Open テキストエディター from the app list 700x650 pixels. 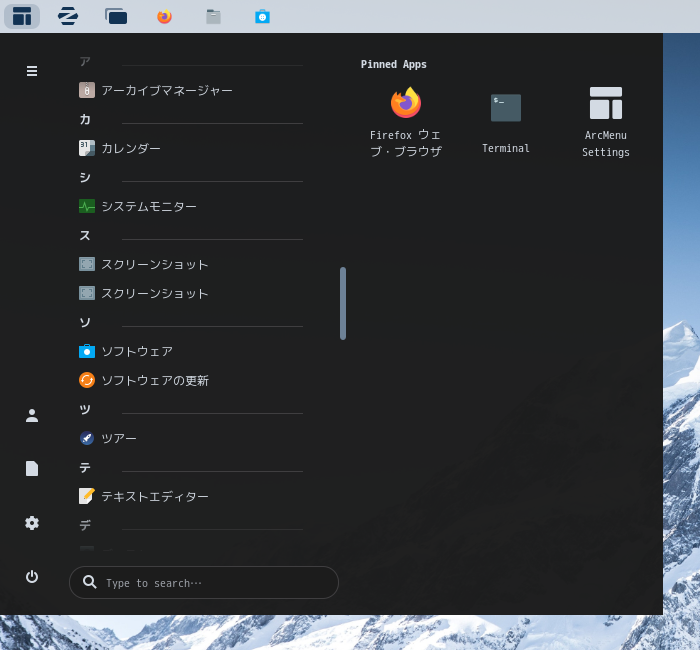click(x=191, y=496)
